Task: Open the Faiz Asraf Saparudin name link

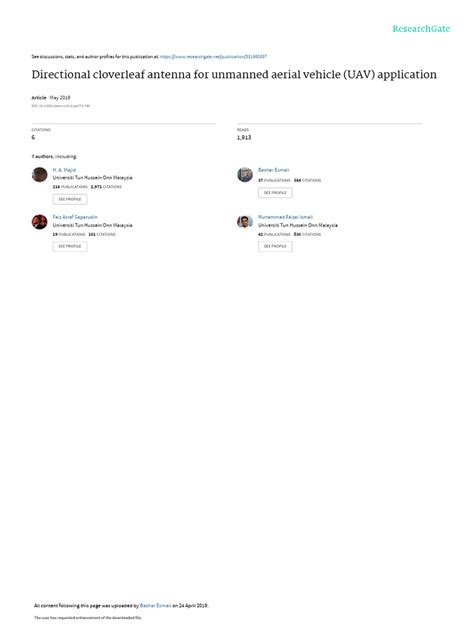Action: pos(75,217)
